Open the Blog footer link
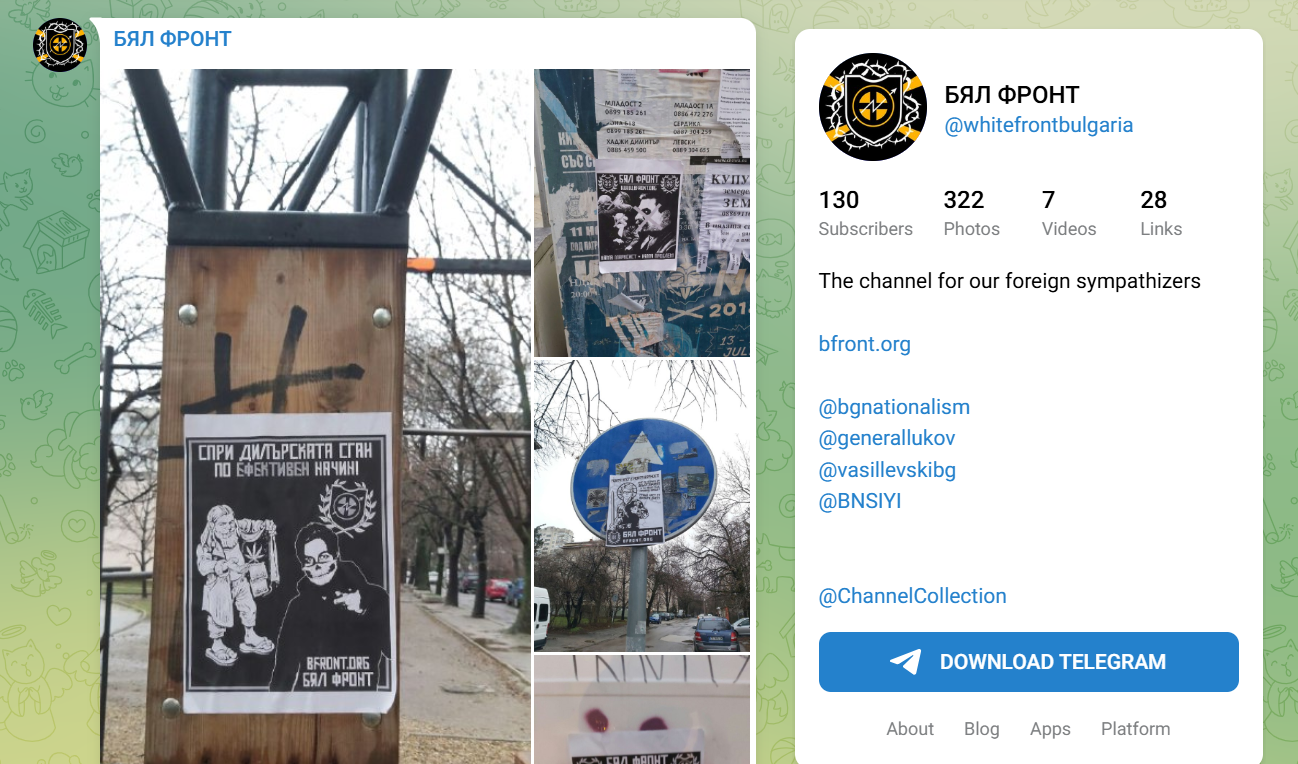 point(982,729)
